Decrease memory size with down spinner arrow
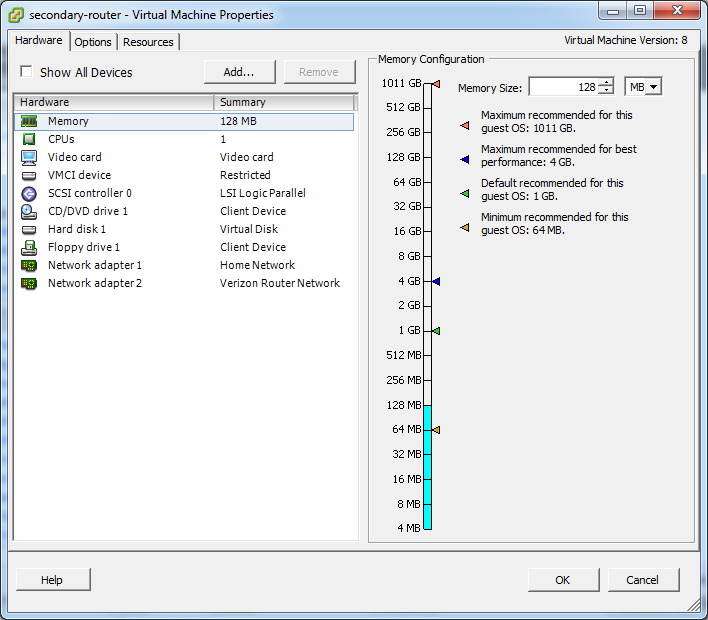 [x=606, y=90]
